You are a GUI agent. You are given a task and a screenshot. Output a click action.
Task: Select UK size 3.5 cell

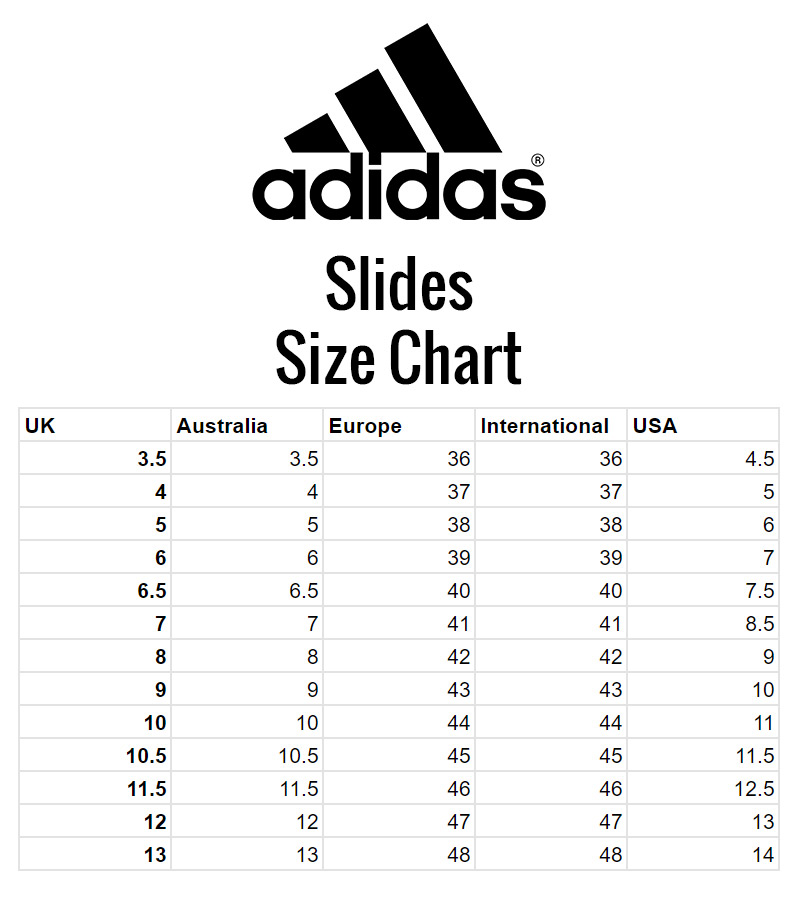pyautogui.click(x=95, y=459)
